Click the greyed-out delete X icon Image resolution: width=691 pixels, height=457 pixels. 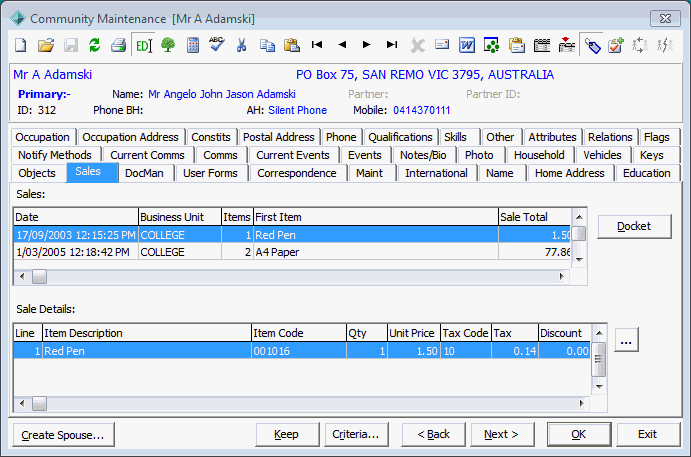coord(417,45)
